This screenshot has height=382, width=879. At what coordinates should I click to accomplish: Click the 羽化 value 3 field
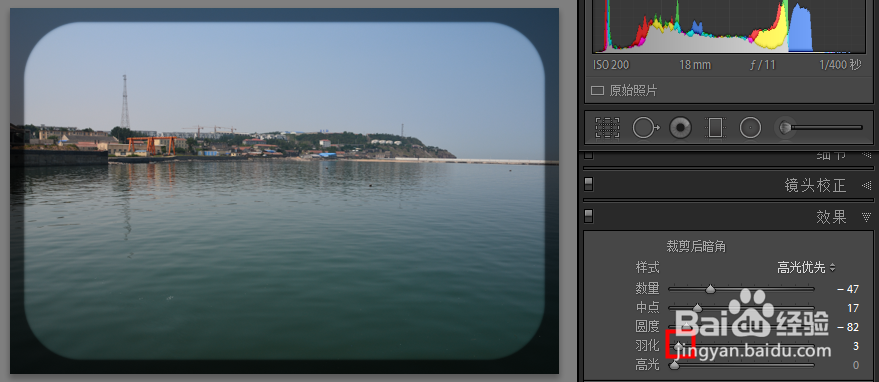pyautogui.click(x=856, y=346)
